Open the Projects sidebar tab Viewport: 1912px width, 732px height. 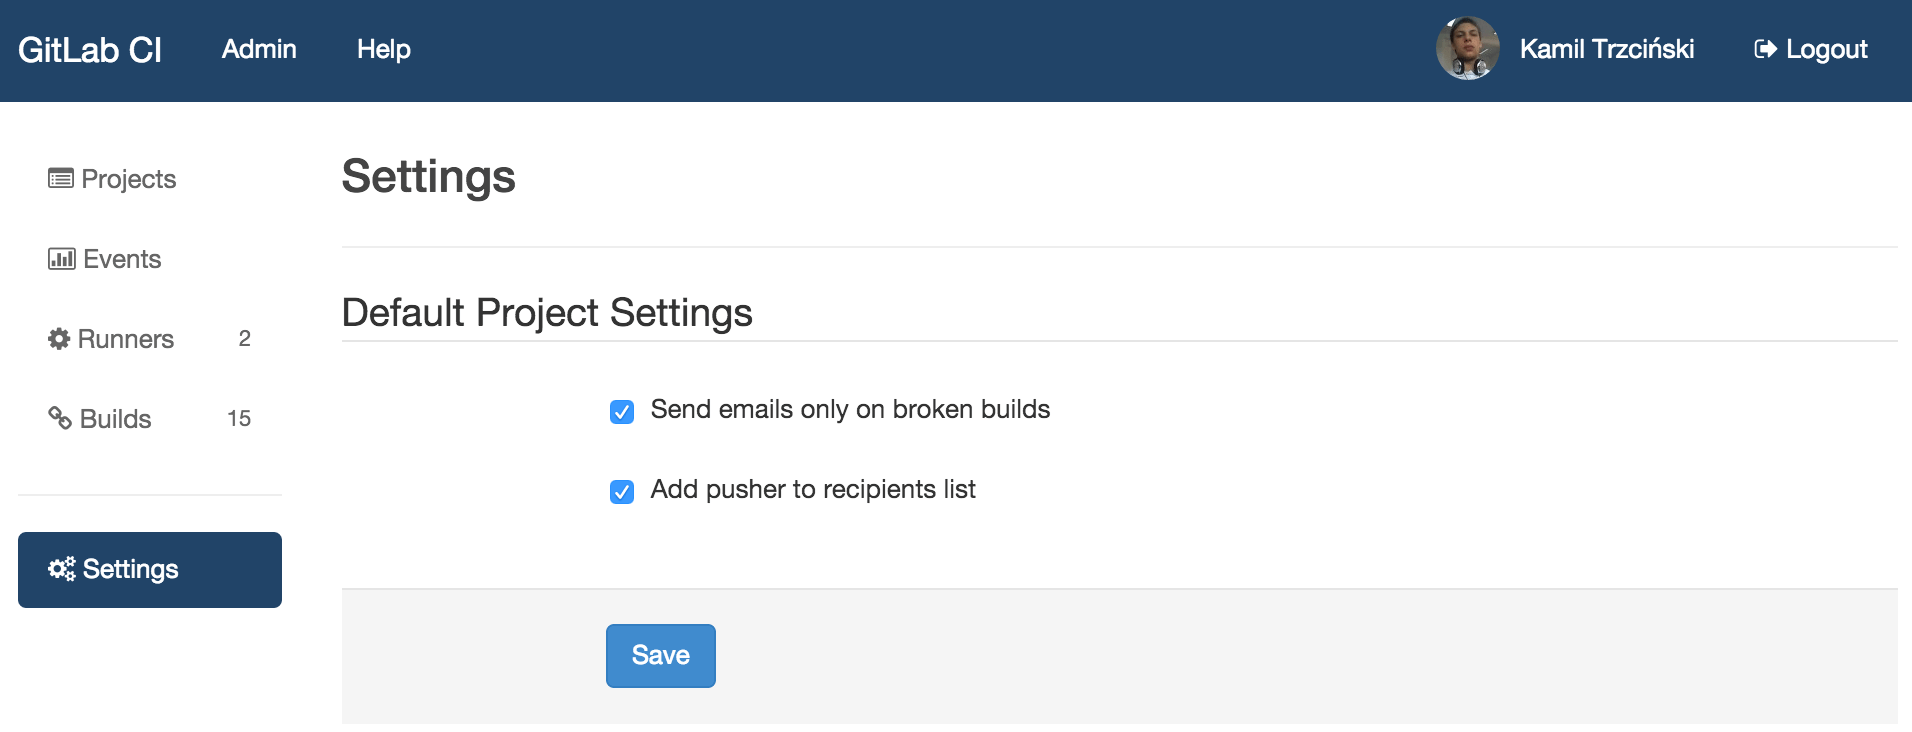point(129,179)
